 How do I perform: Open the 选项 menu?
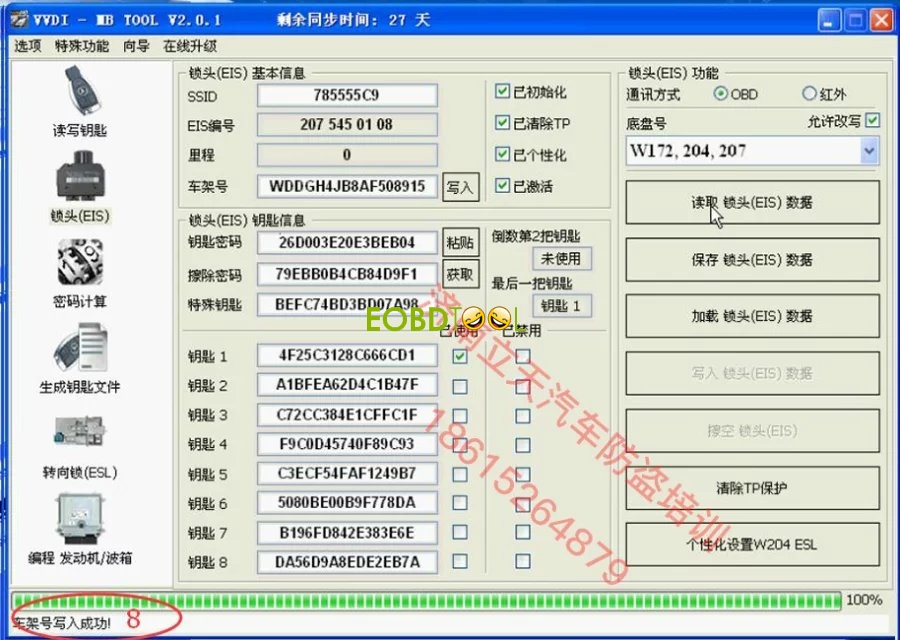(x=28, y=46)
